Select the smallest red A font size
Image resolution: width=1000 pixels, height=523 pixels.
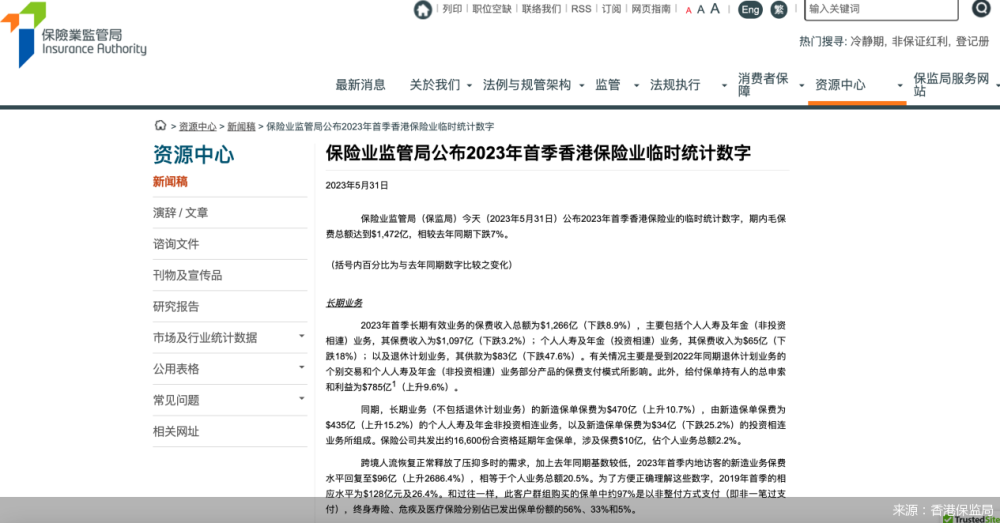tap(688, 10)
